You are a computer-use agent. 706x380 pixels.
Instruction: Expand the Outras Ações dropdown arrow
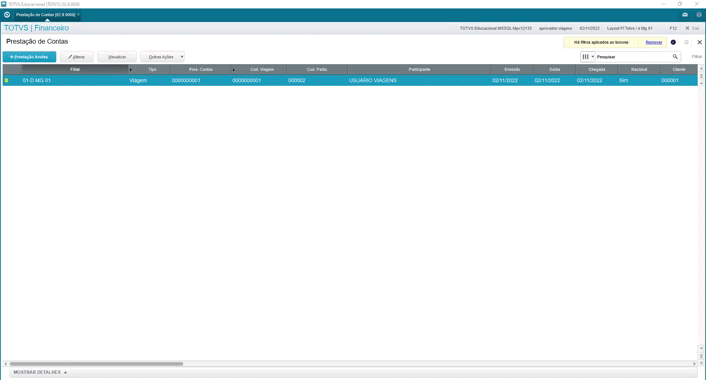(182, 57)
